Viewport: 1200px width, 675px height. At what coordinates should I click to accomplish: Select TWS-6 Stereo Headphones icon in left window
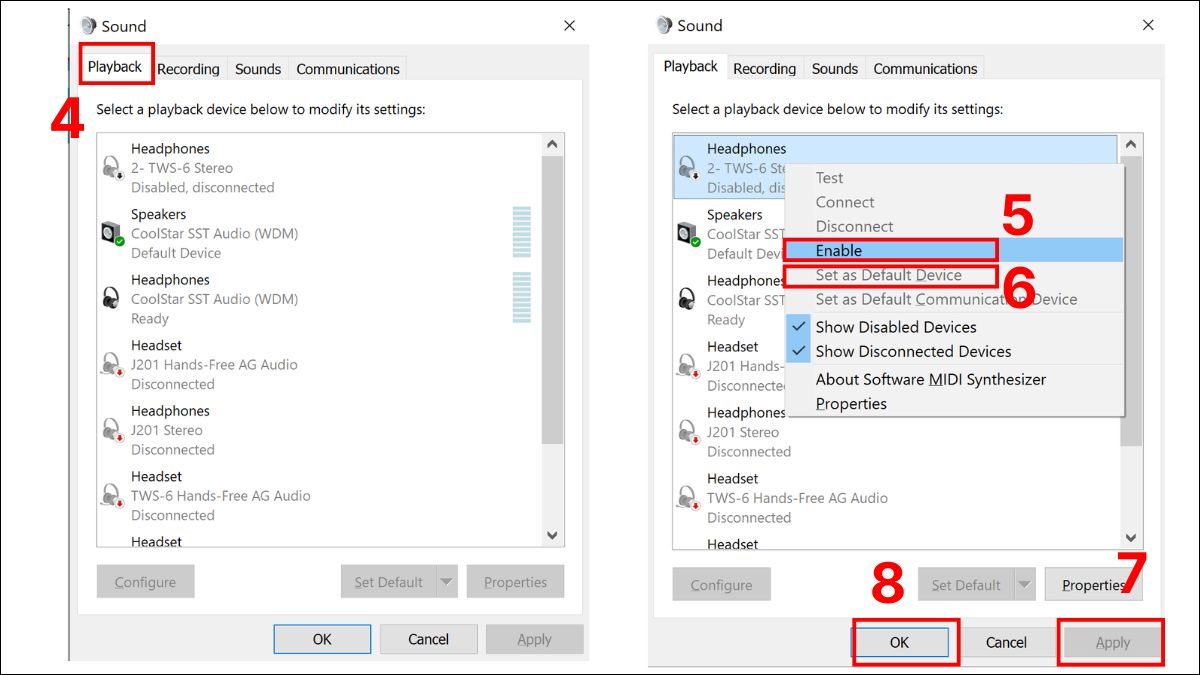tap(111, 167)
